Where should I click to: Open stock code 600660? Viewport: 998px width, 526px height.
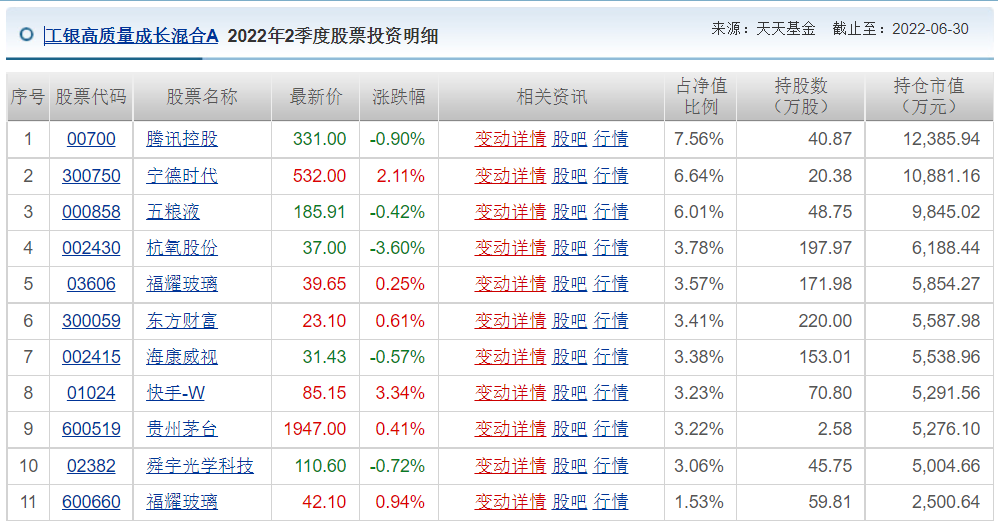click(x=91, y=502)
